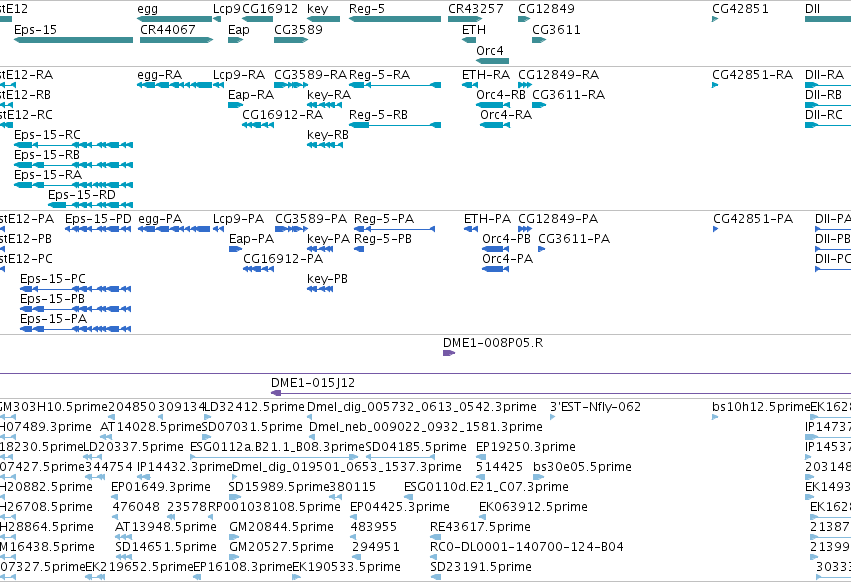Click the Orc4-RA transcript
Screen dimensions: 851x582
point(495,125)
